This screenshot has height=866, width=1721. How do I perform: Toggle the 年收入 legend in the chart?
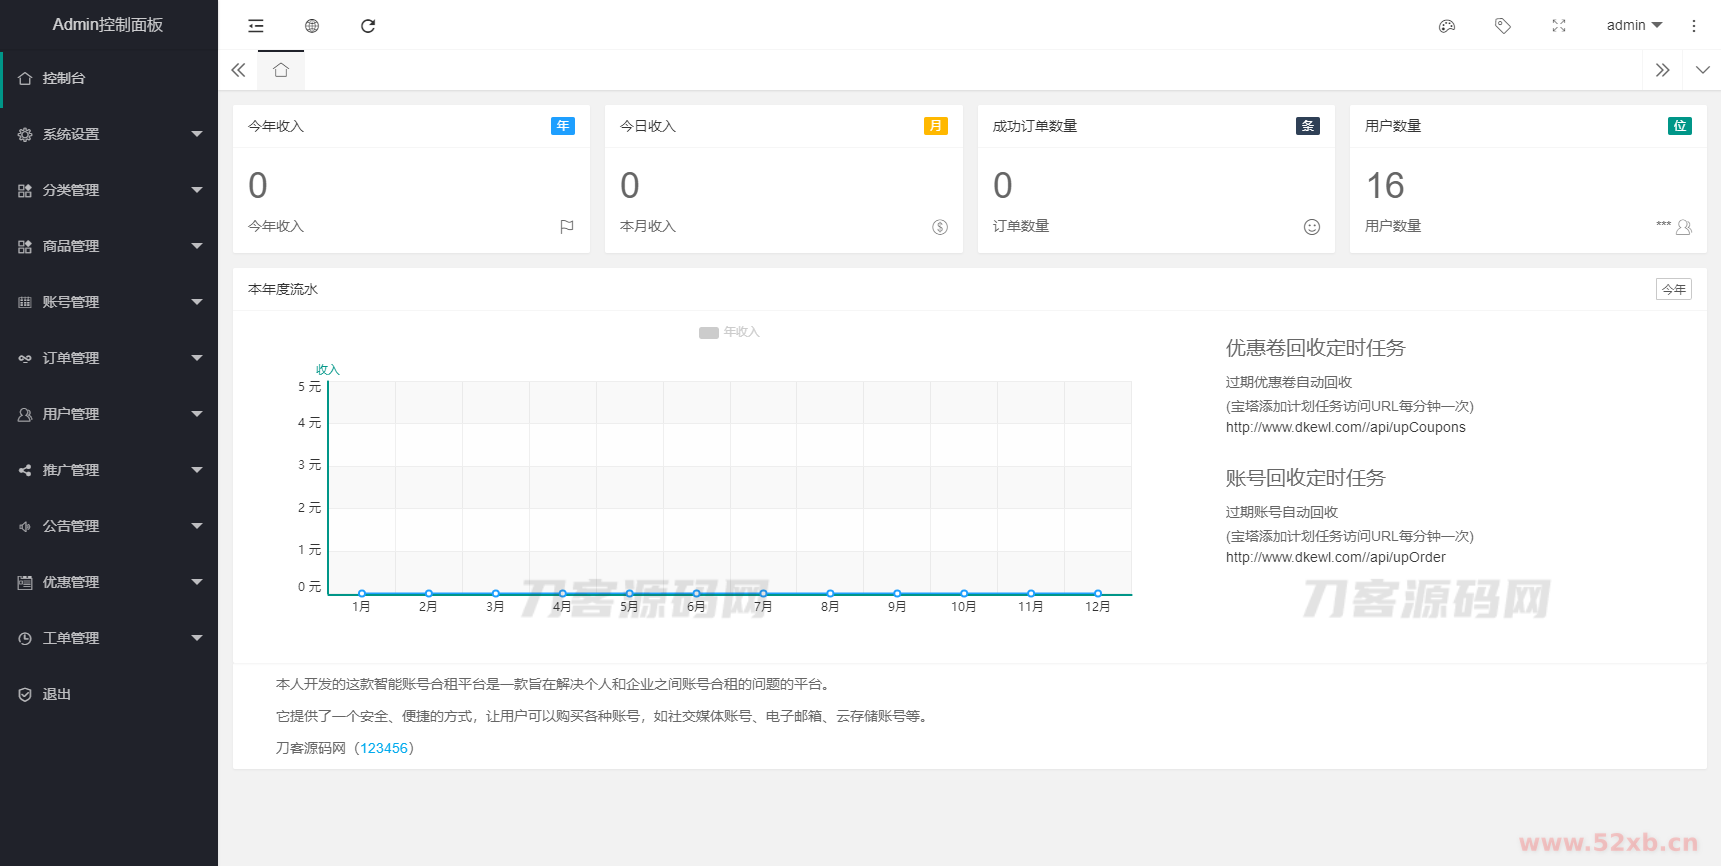[729, 332]
